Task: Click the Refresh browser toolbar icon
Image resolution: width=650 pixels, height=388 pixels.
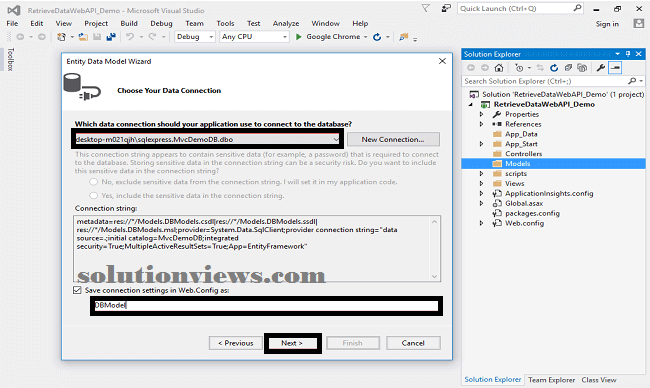Action: 377,37
